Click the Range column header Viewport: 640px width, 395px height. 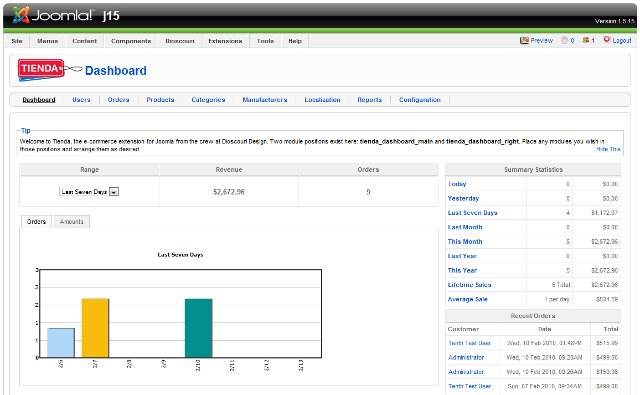click(89, 169)
